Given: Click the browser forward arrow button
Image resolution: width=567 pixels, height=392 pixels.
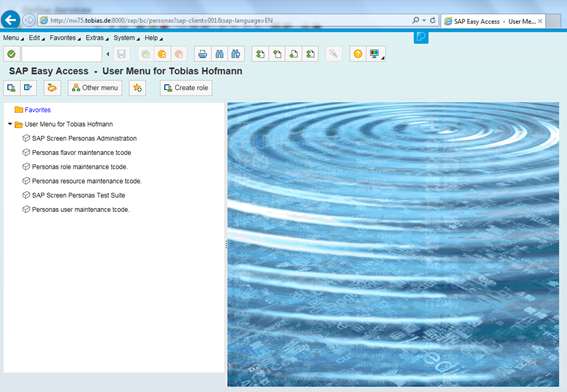Looking at the screenshot, I should [29, 20].
